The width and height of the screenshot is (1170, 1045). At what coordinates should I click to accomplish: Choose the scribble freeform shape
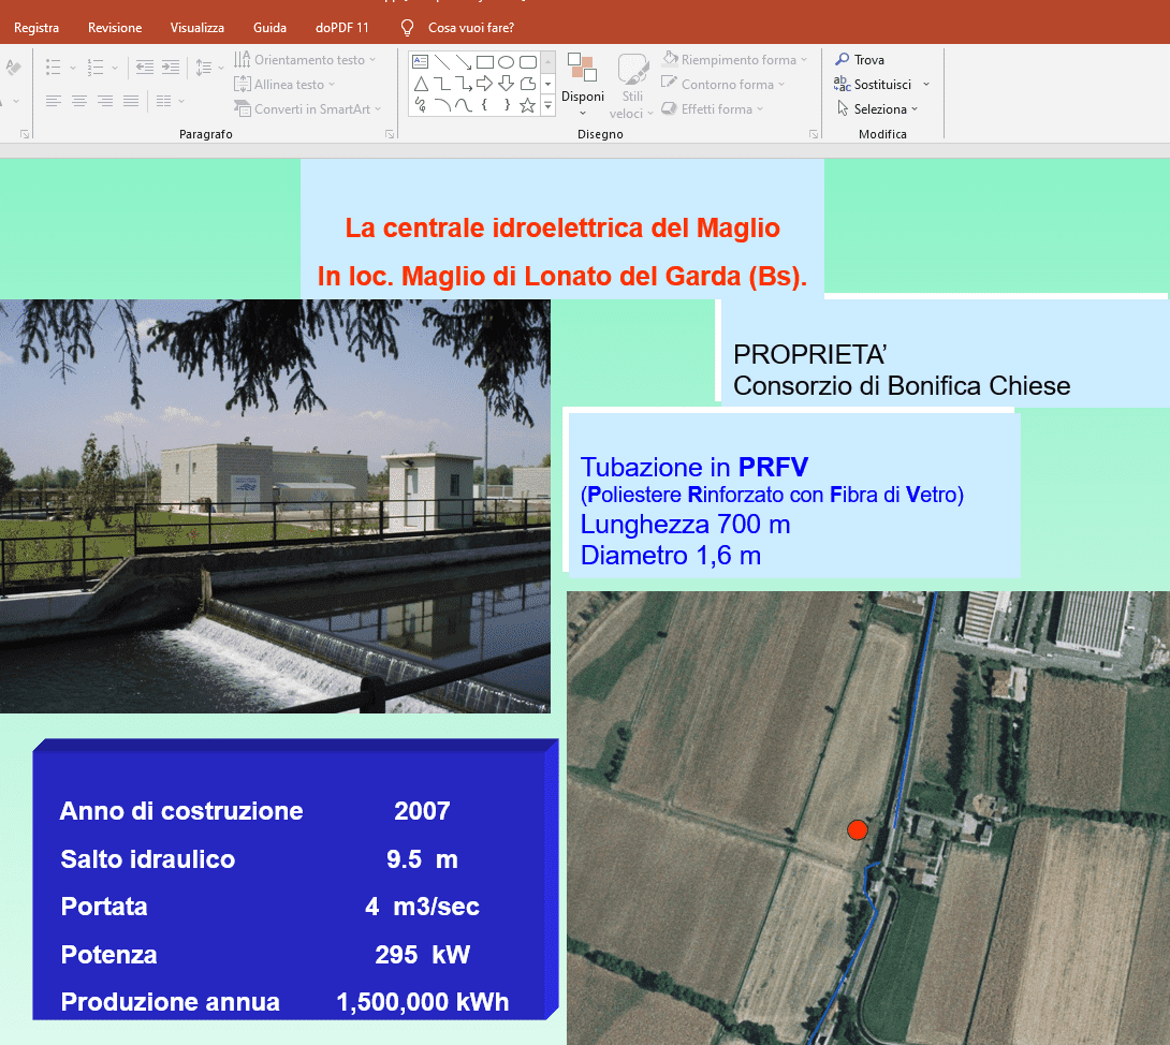(421, 105)
